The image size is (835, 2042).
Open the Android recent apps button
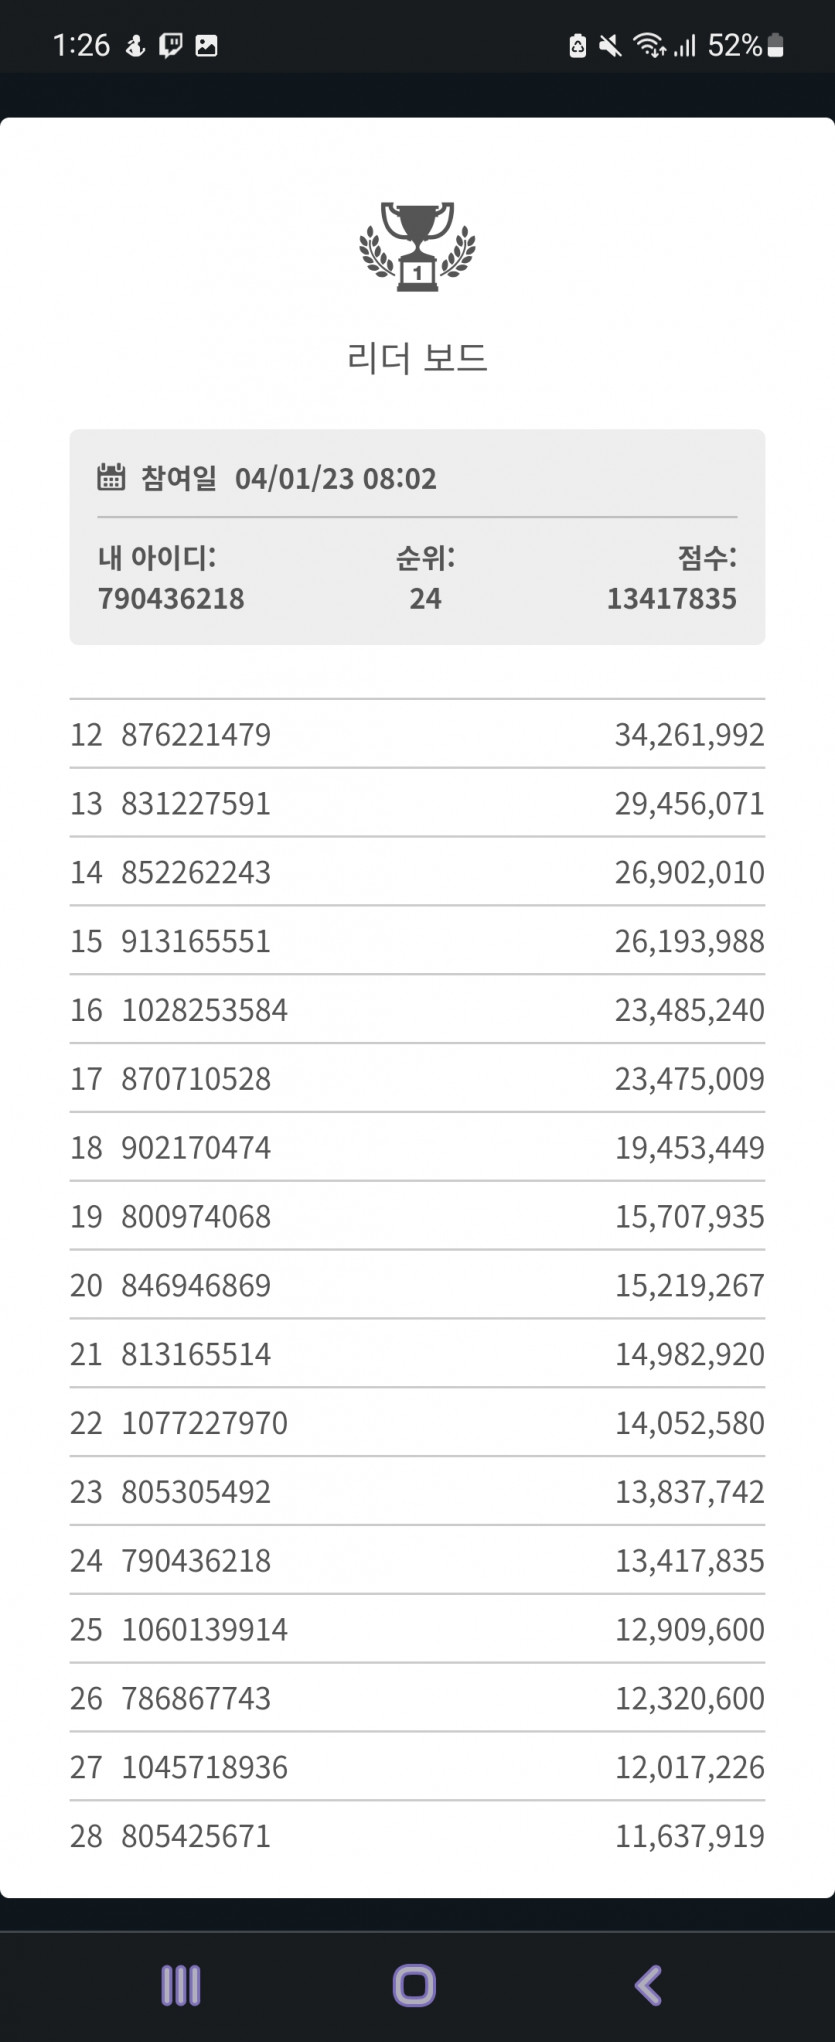coord(181,1985)
